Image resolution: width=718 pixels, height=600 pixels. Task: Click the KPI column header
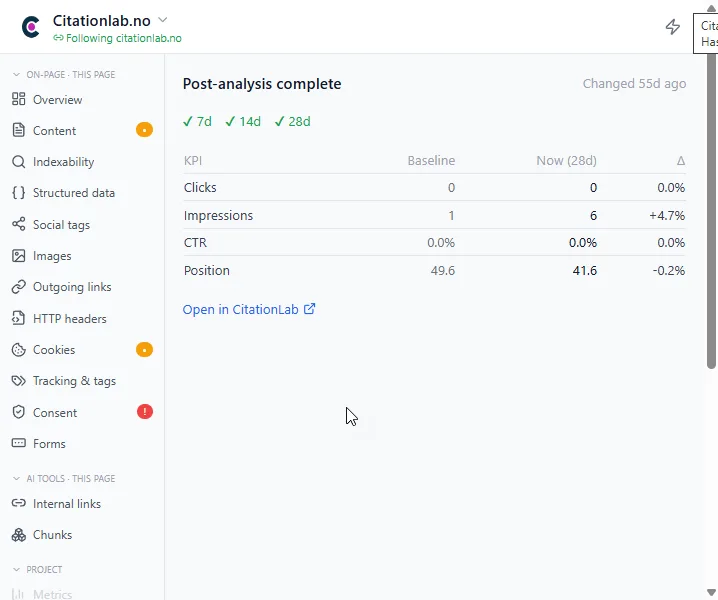pyautogui.click(x=193, y=160)
